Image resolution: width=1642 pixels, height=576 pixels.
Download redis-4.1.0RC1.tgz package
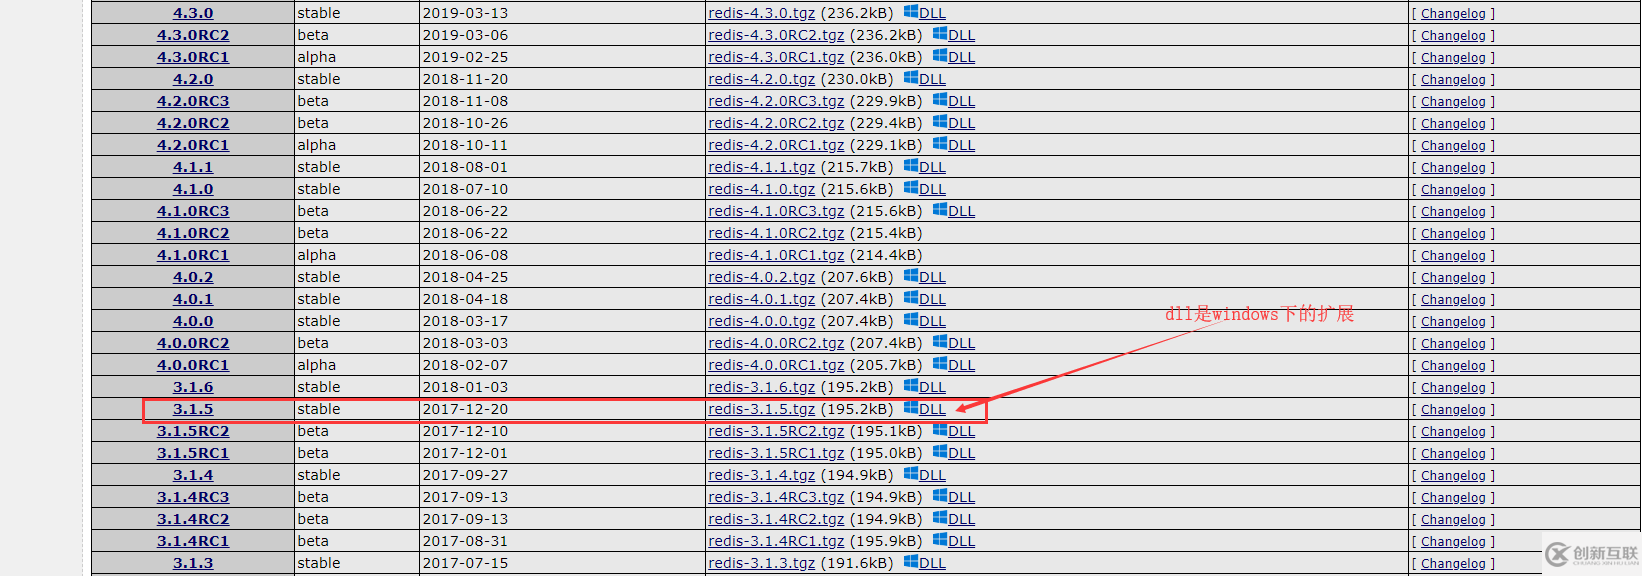[x=776, y=255]
